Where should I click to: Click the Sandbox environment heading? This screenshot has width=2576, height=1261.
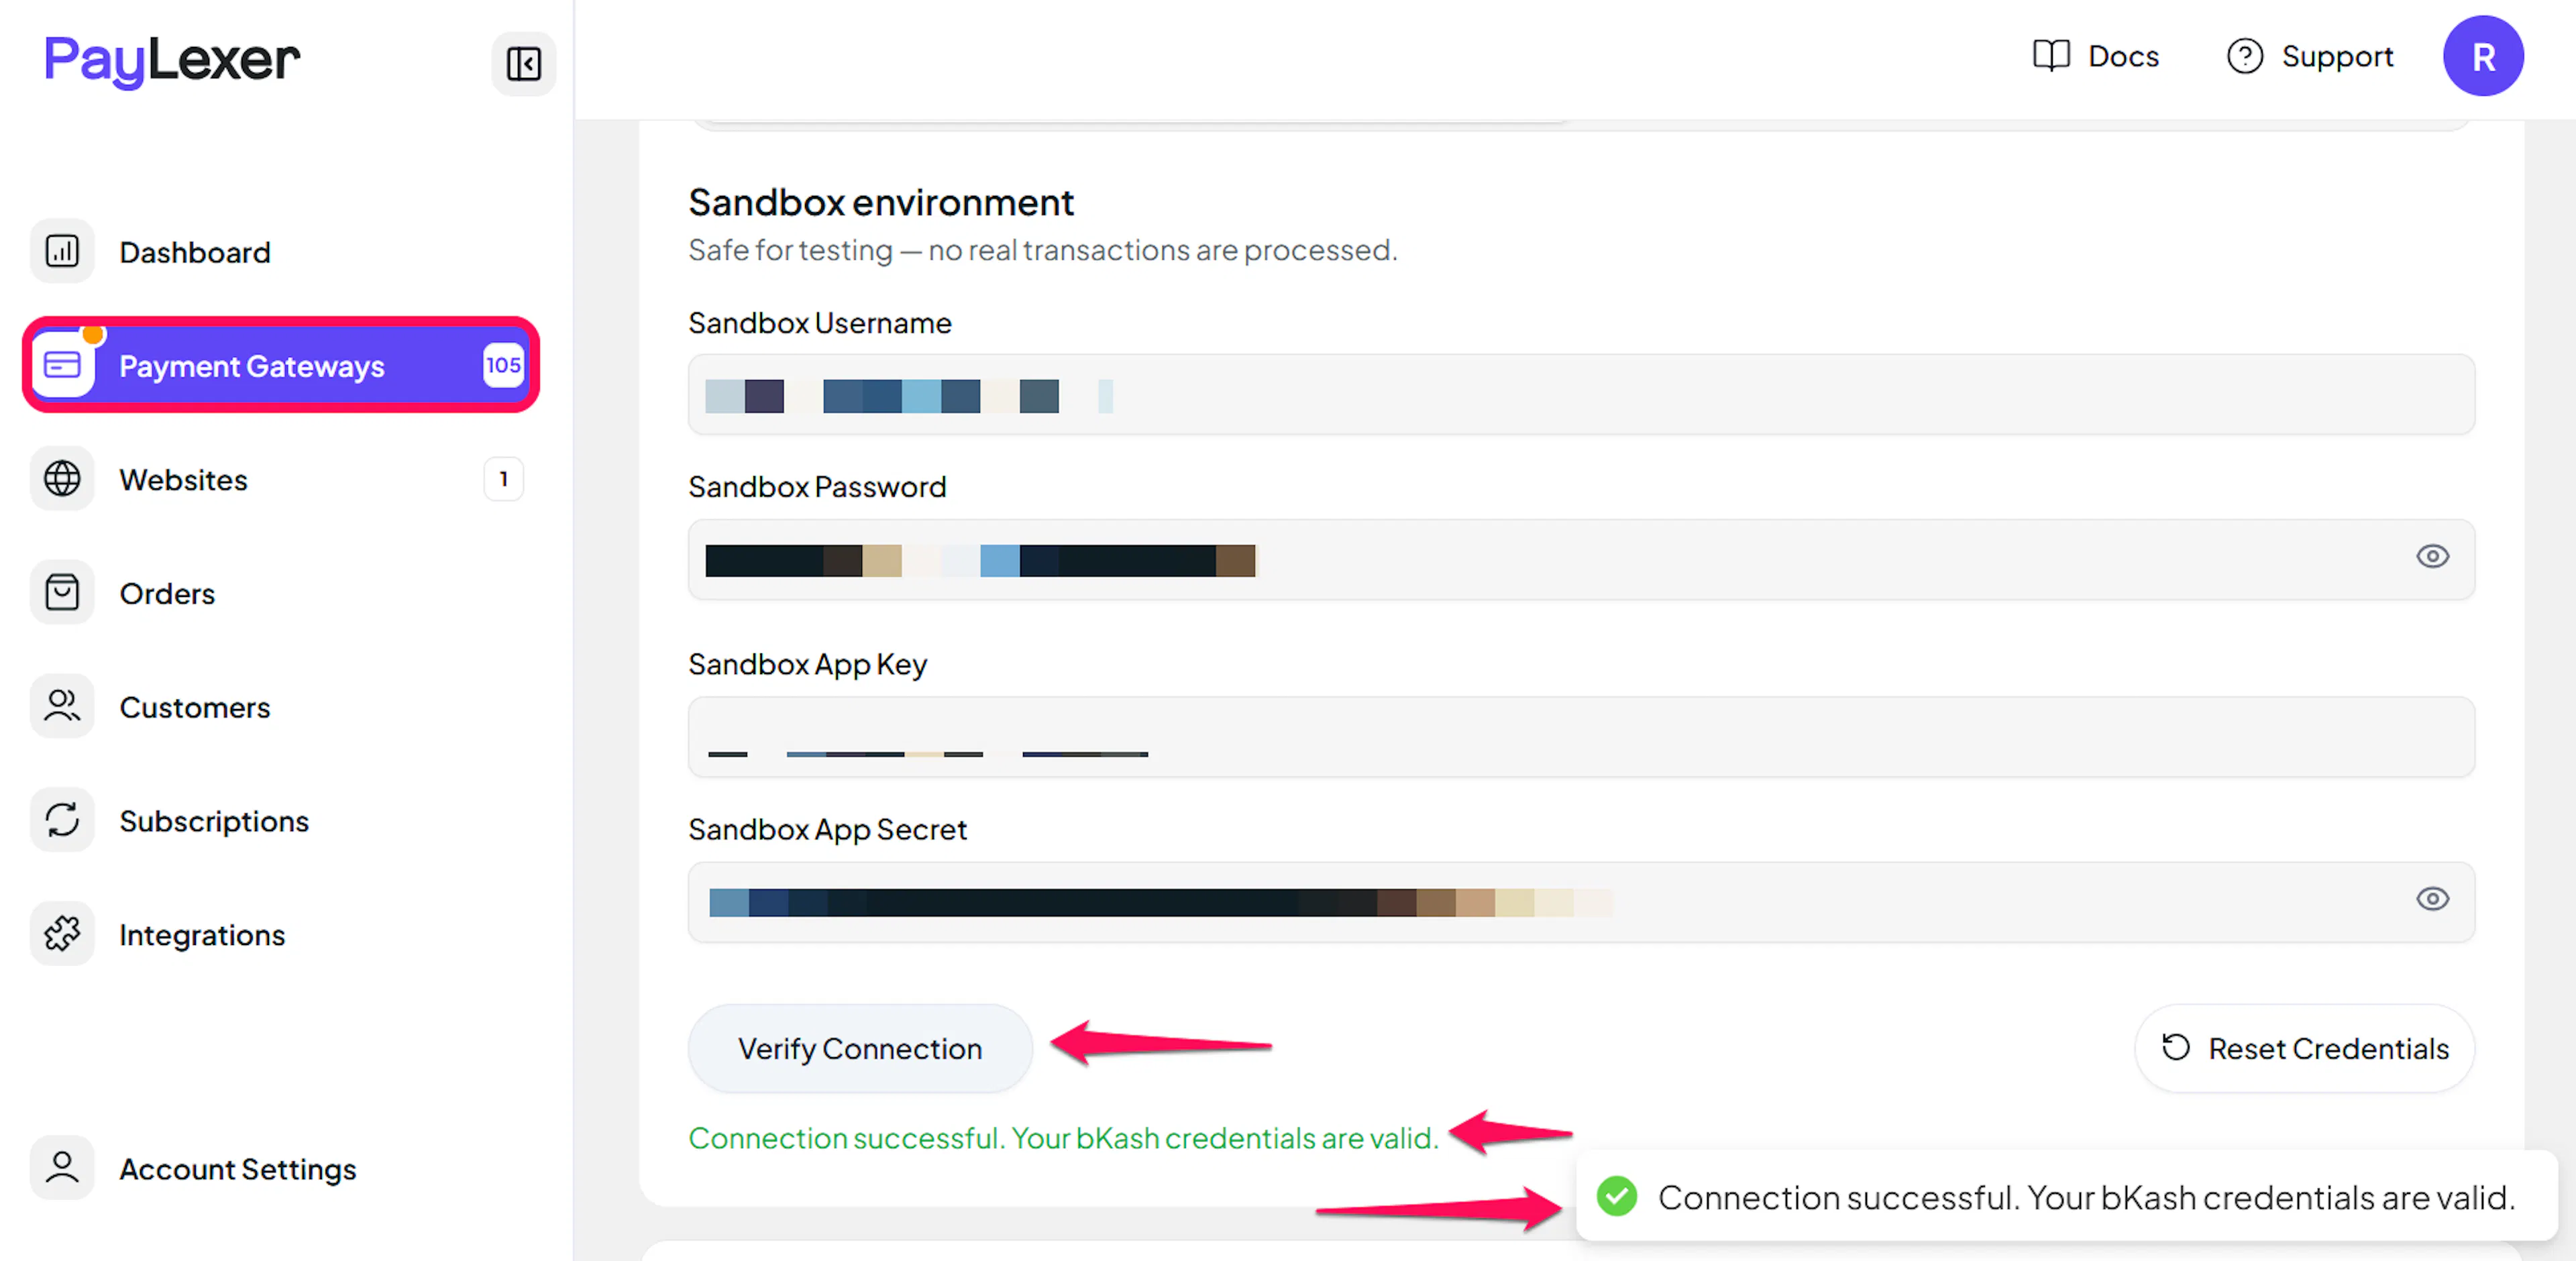(881, 203)
